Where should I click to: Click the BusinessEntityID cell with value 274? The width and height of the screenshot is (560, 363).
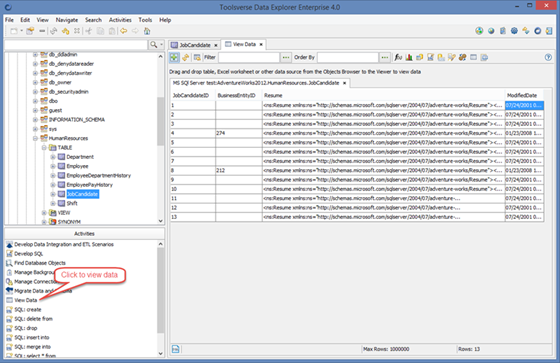click(x=239, y=133)
